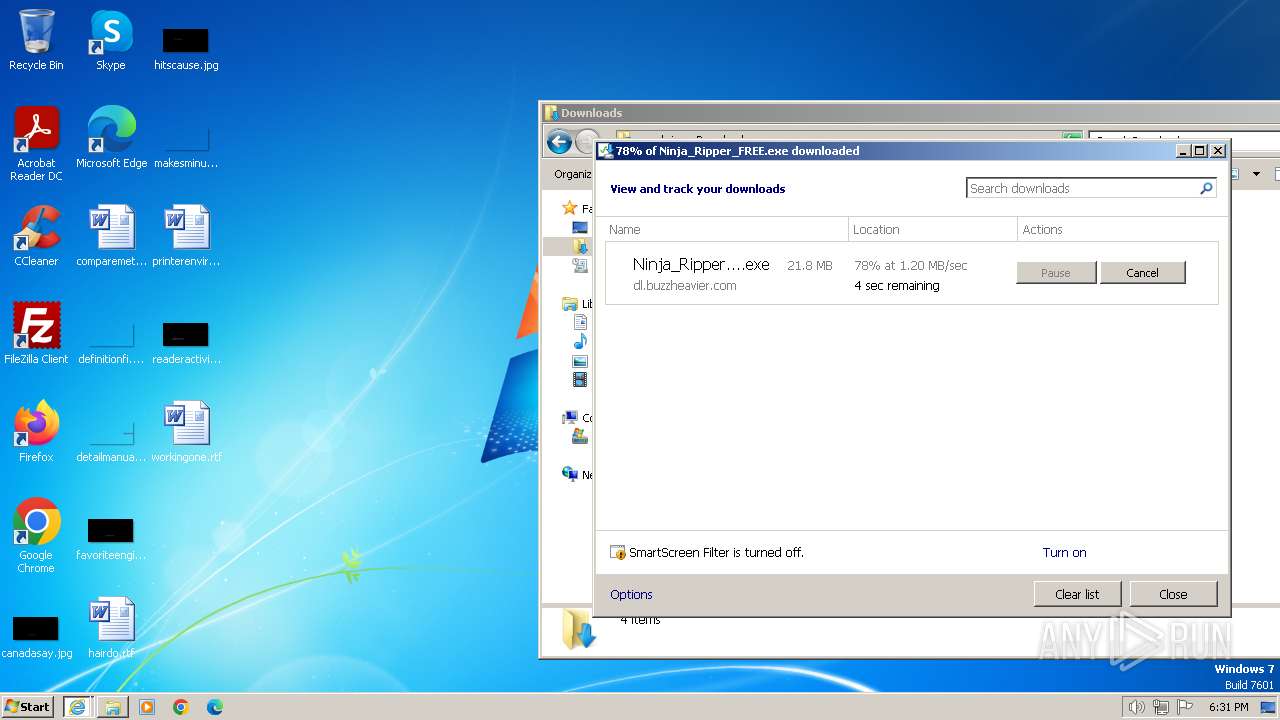Open Action Center flag in system tray
This screenshot has width=1280, height=720.
point(1185,707)
